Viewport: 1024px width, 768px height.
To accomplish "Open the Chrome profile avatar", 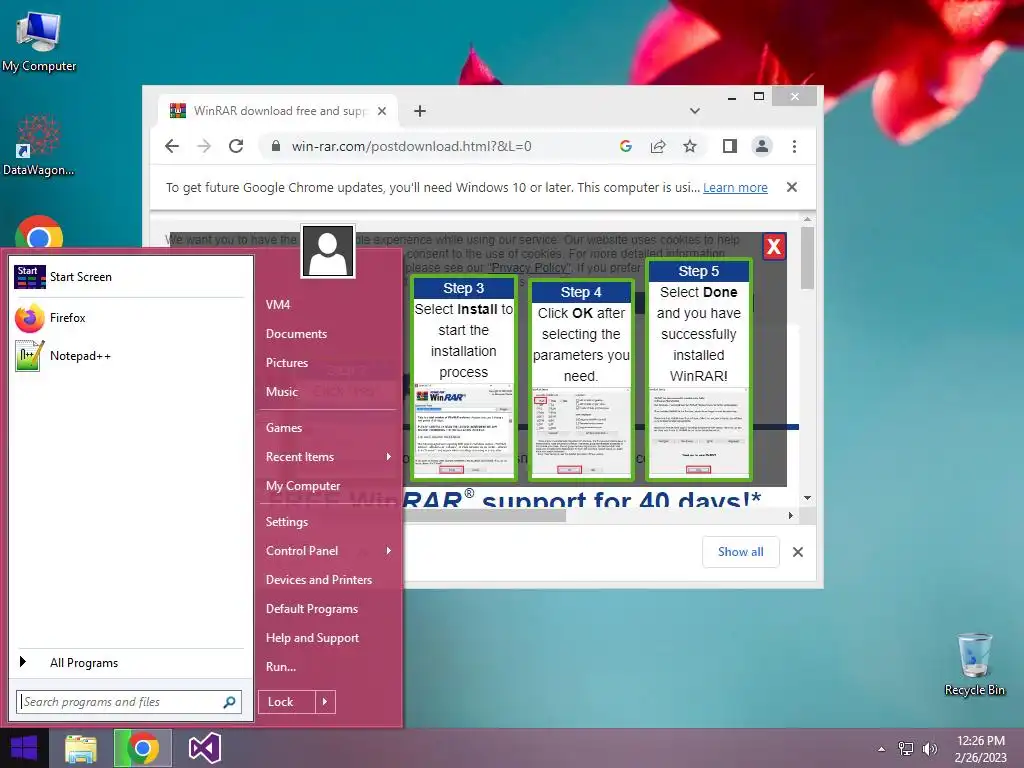I will [x=761, y=146].
